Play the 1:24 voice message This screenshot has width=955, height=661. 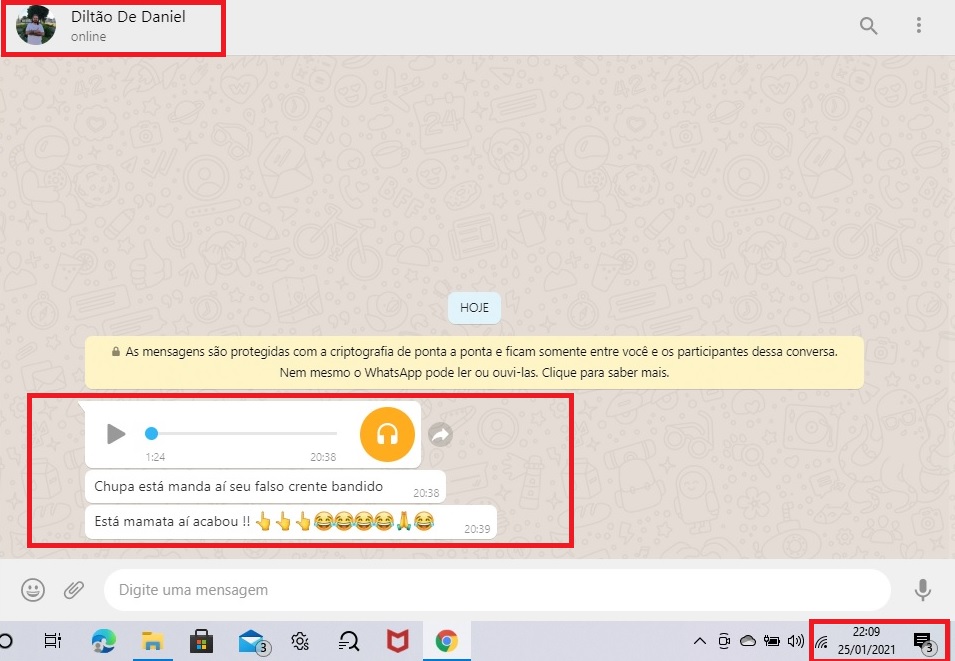coord(116,434)
